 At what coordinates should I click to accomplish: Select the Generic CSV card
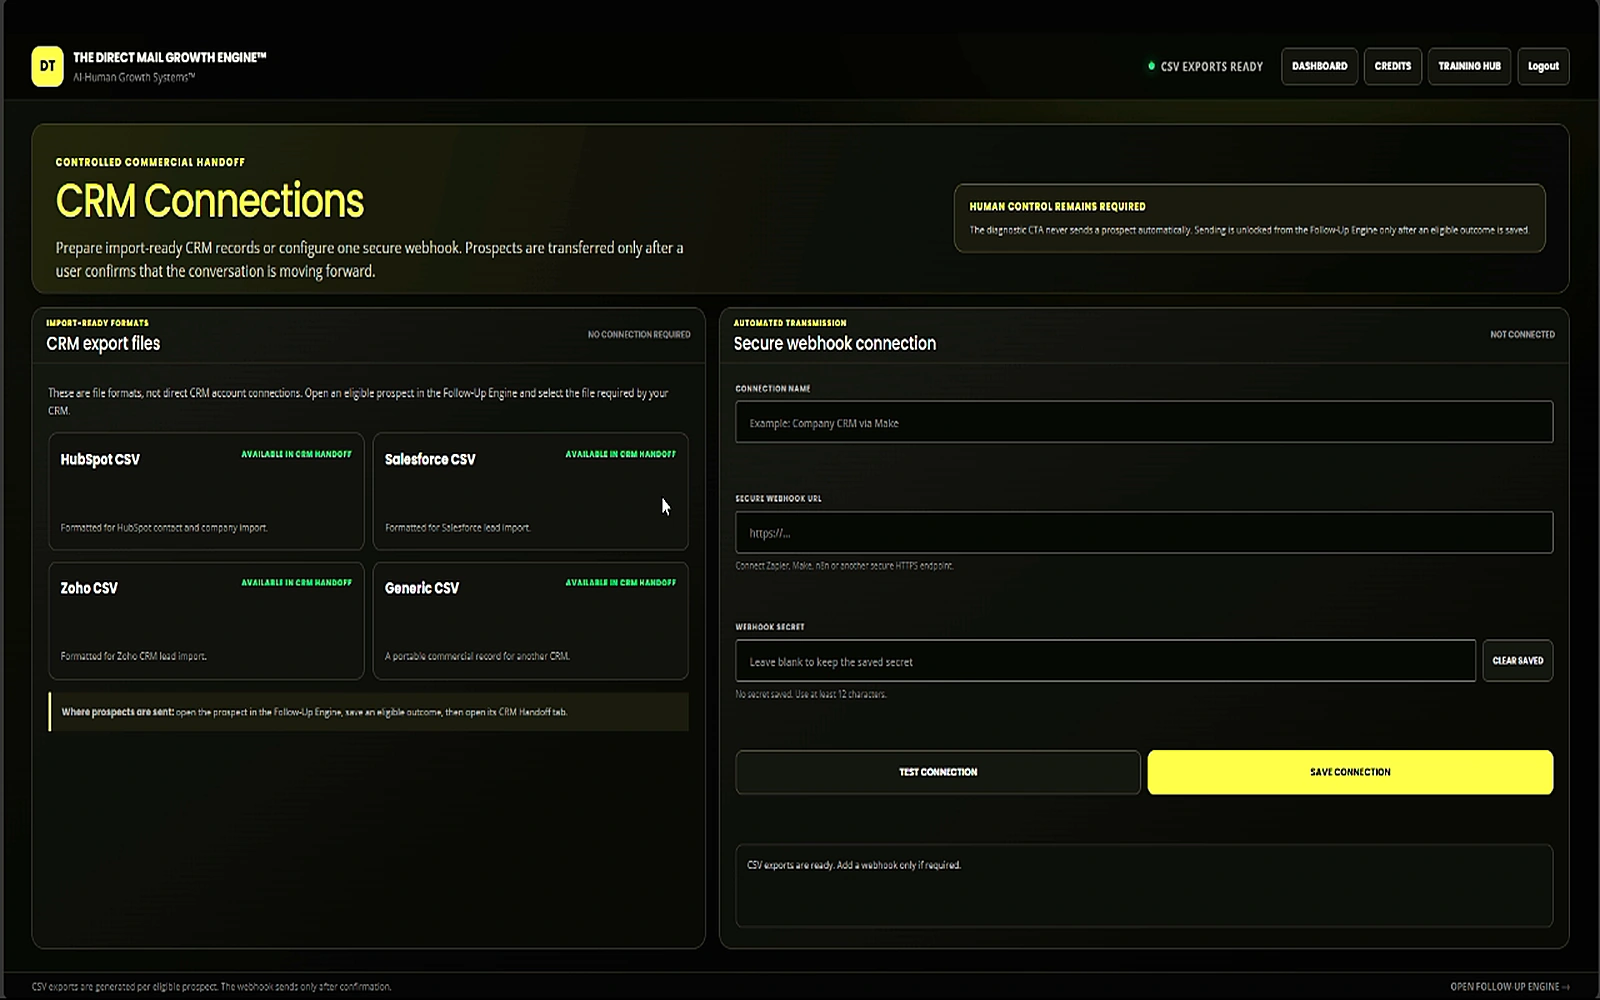530,620
